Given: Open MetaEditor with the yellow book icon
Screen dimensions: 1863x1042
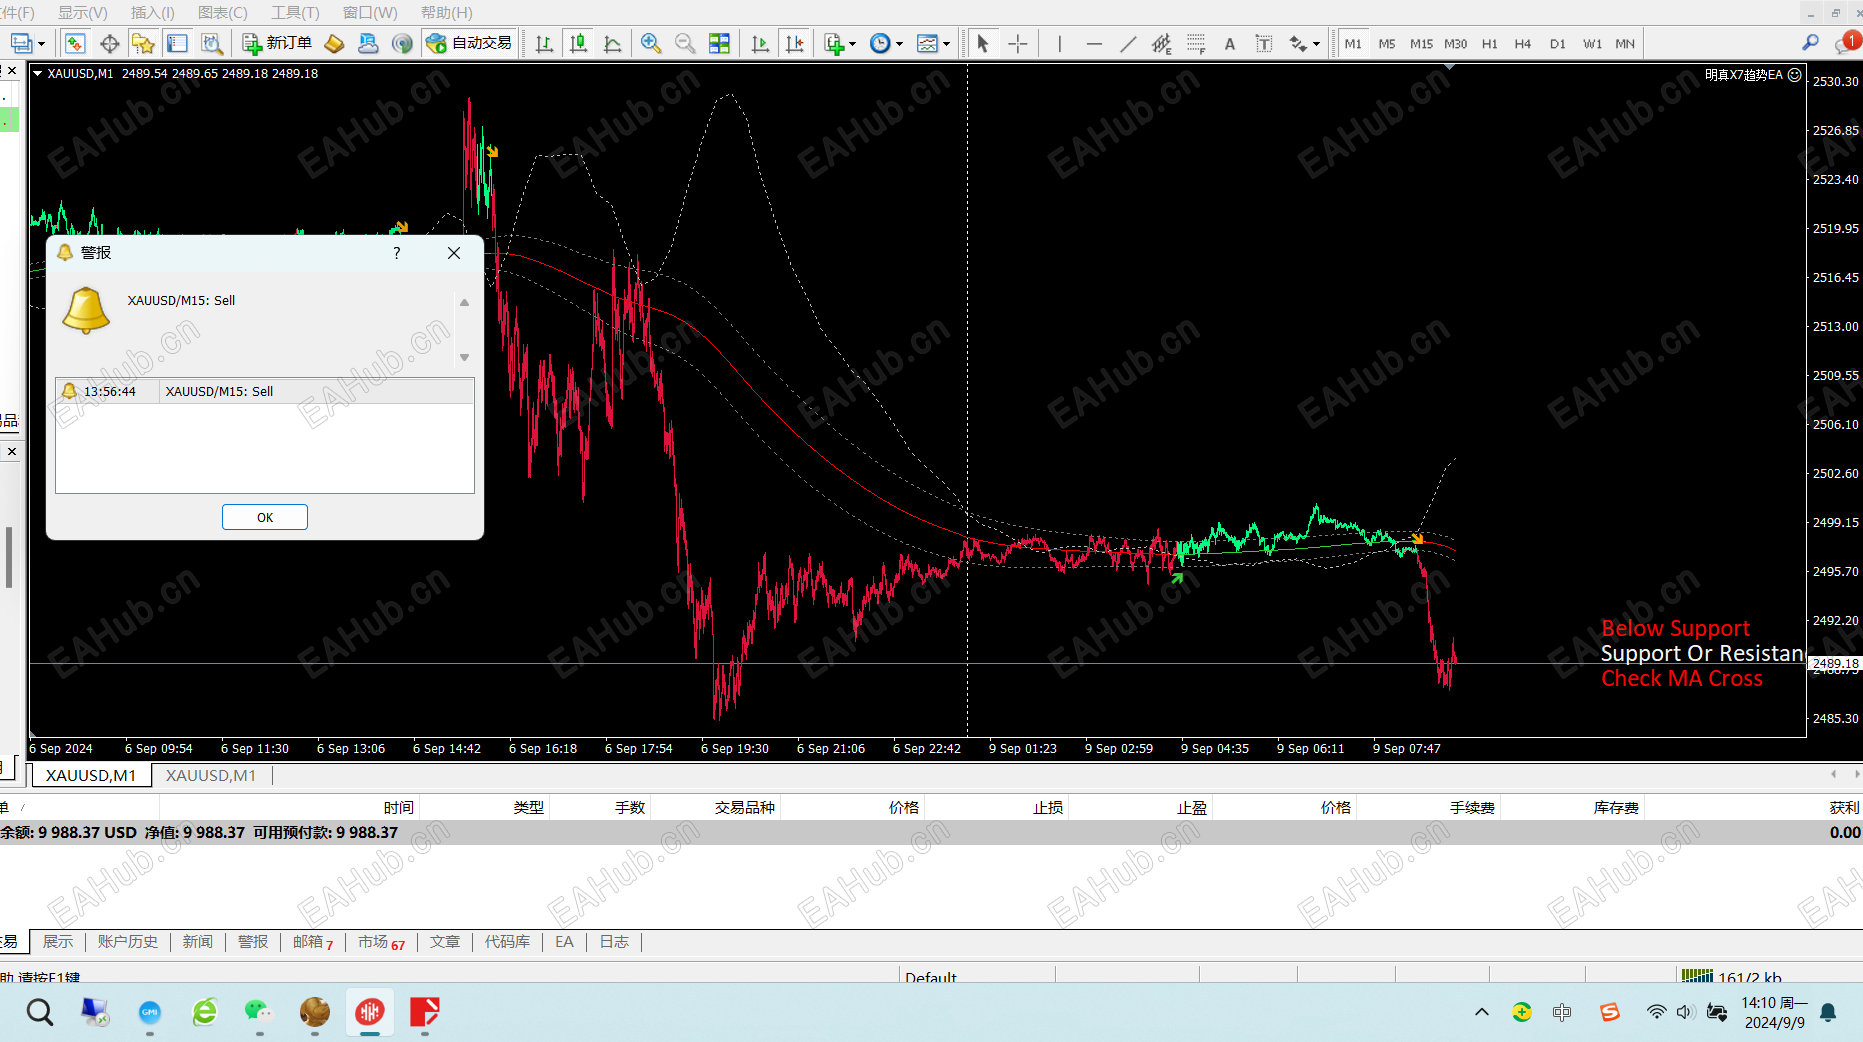Looking at the screenshot, I should tap(335, 44).
